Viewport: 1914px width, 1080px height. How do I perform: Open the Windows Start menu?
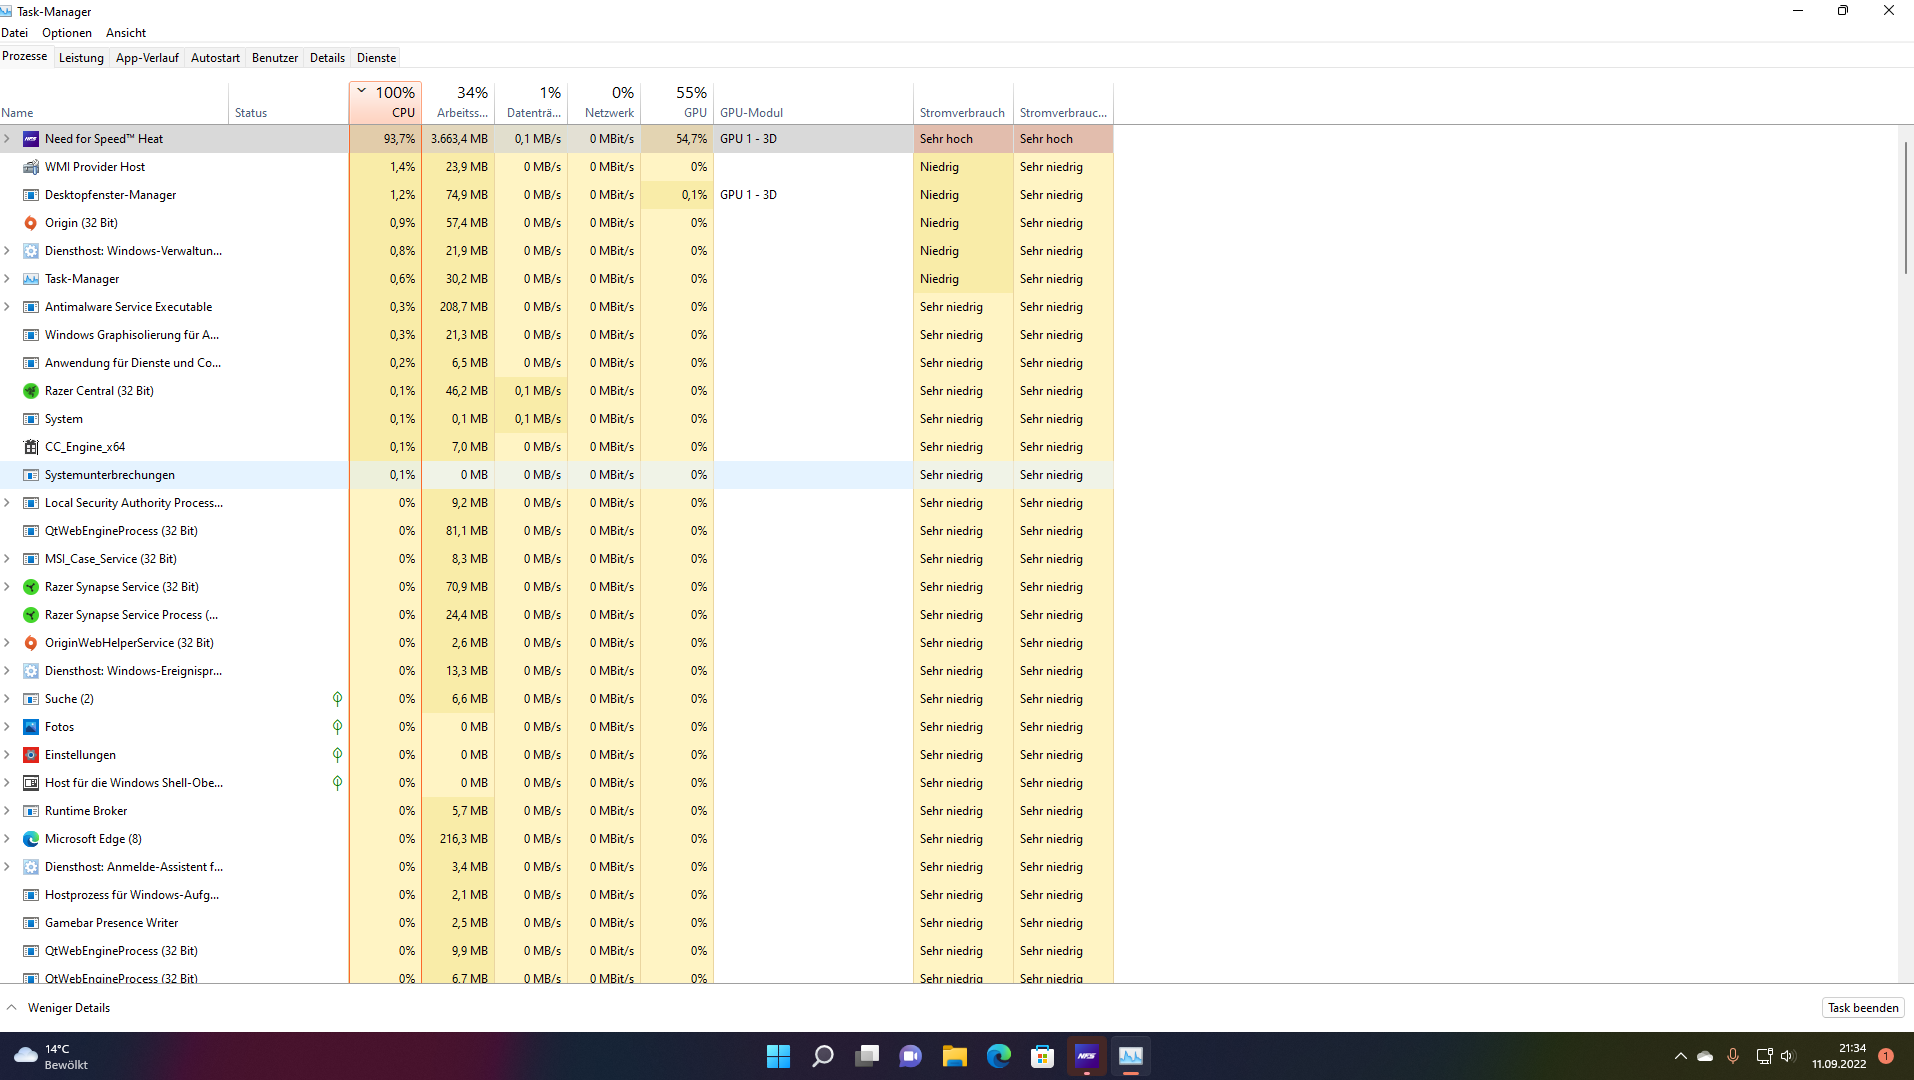[778, 1056]
